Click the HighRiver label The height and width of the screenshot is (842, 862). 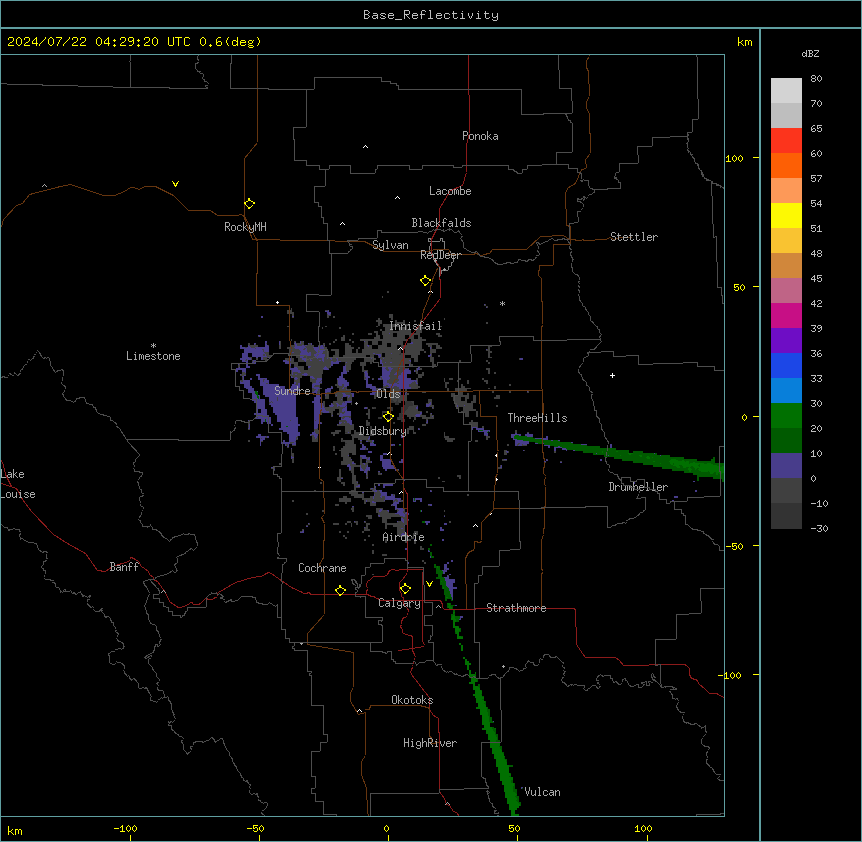(x=430, y=743)
